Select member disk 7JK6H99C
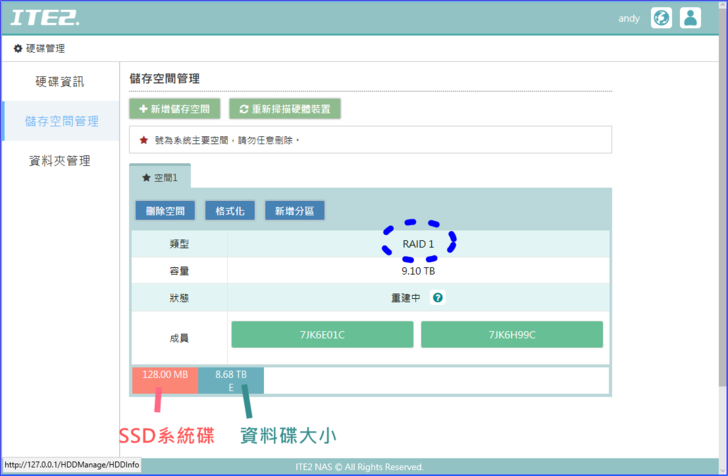728x476 pixels. point(511,335)
